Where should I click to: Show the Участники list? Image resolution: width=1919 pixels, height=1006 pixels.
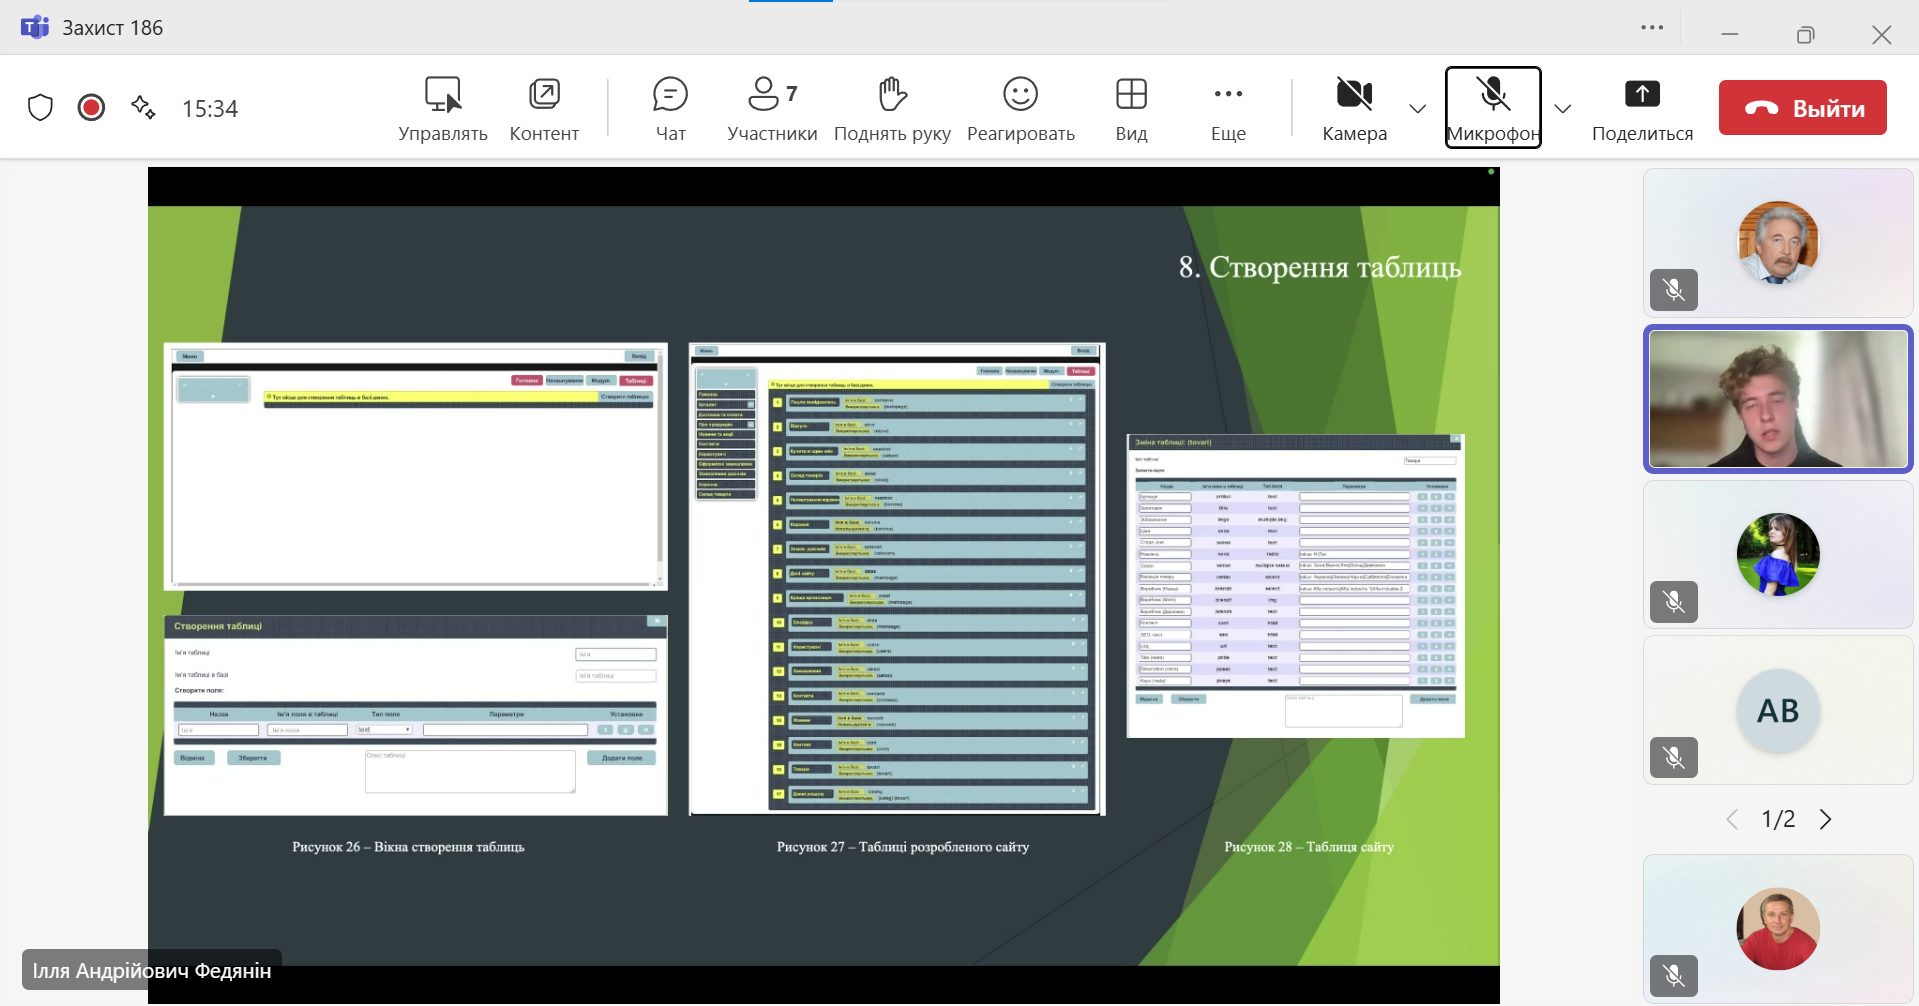[x=771, y=108]
